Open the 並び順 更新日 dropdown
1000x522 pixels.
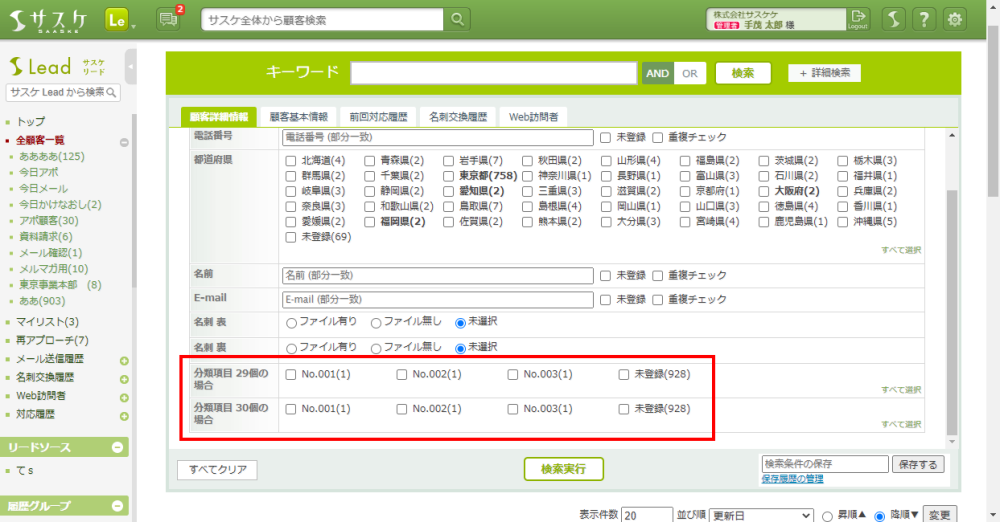[x=761, y=515]
